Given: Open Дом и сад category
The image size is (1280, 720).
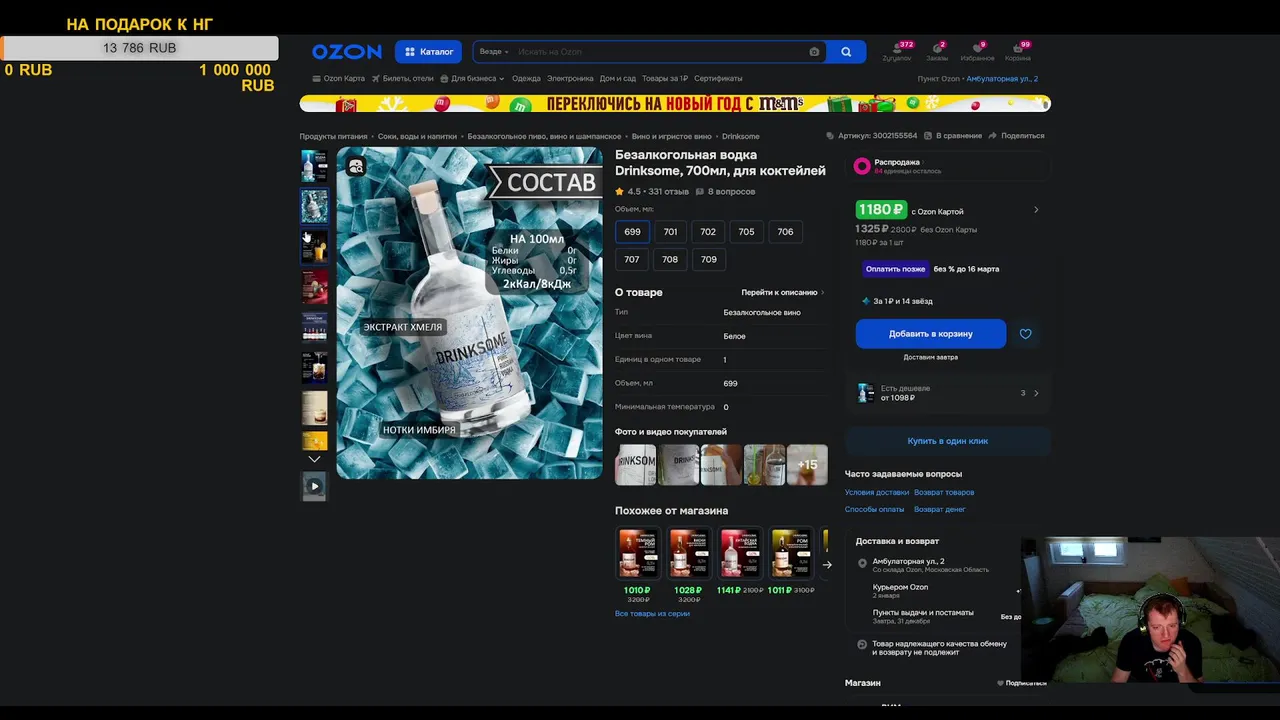Looking at the screenshot, I should (x=618, y=78).
